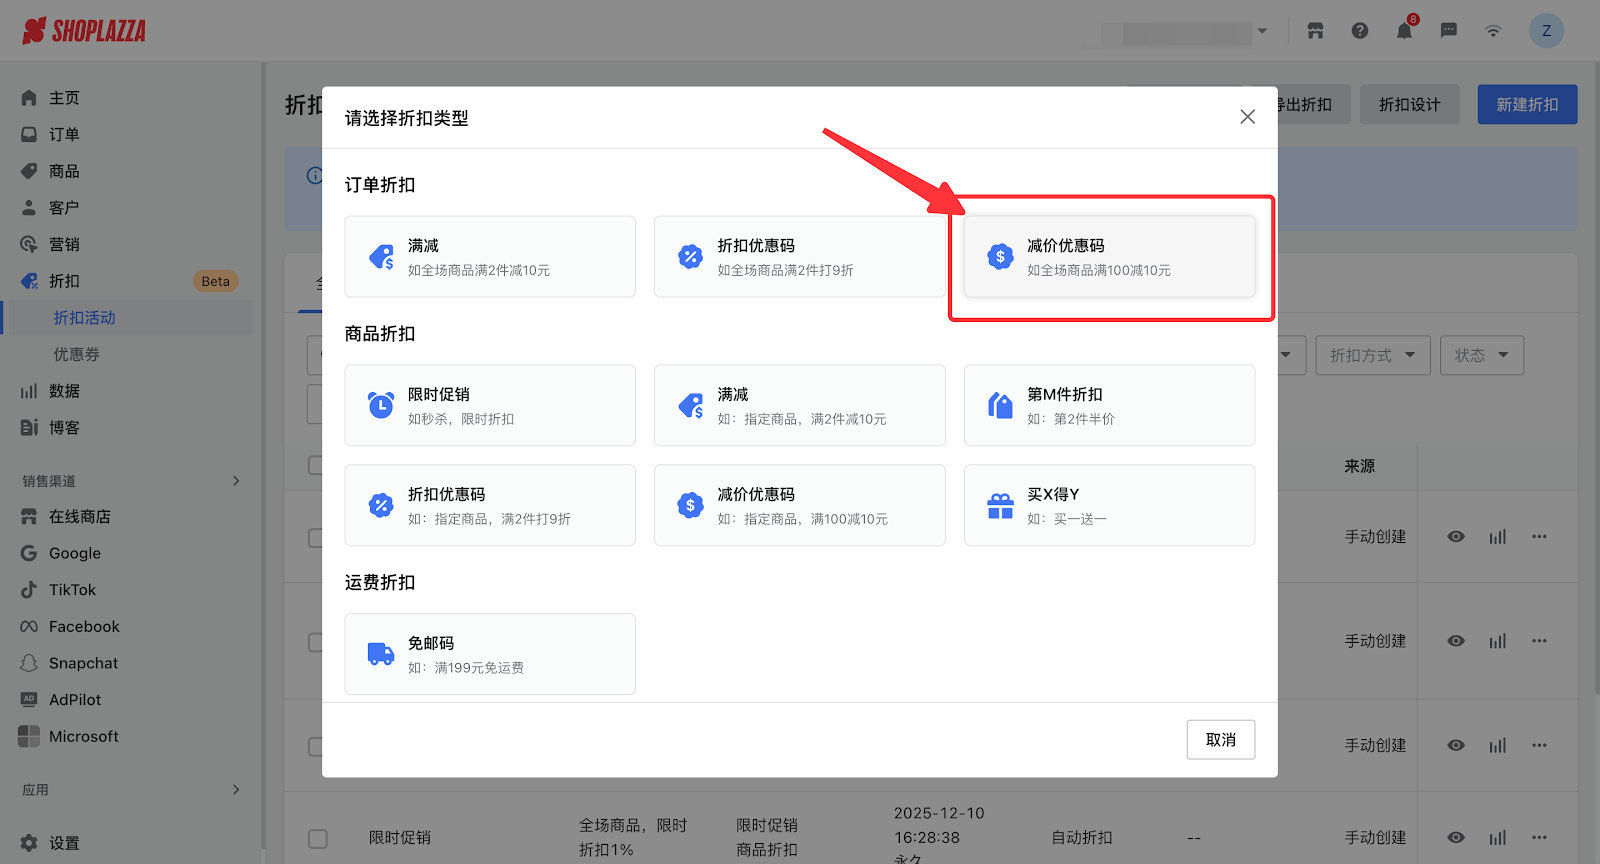Open the three-dot more menu in second row
Image resolution: width=1600 pixels, height=864 pixels.
(1539, 641)
